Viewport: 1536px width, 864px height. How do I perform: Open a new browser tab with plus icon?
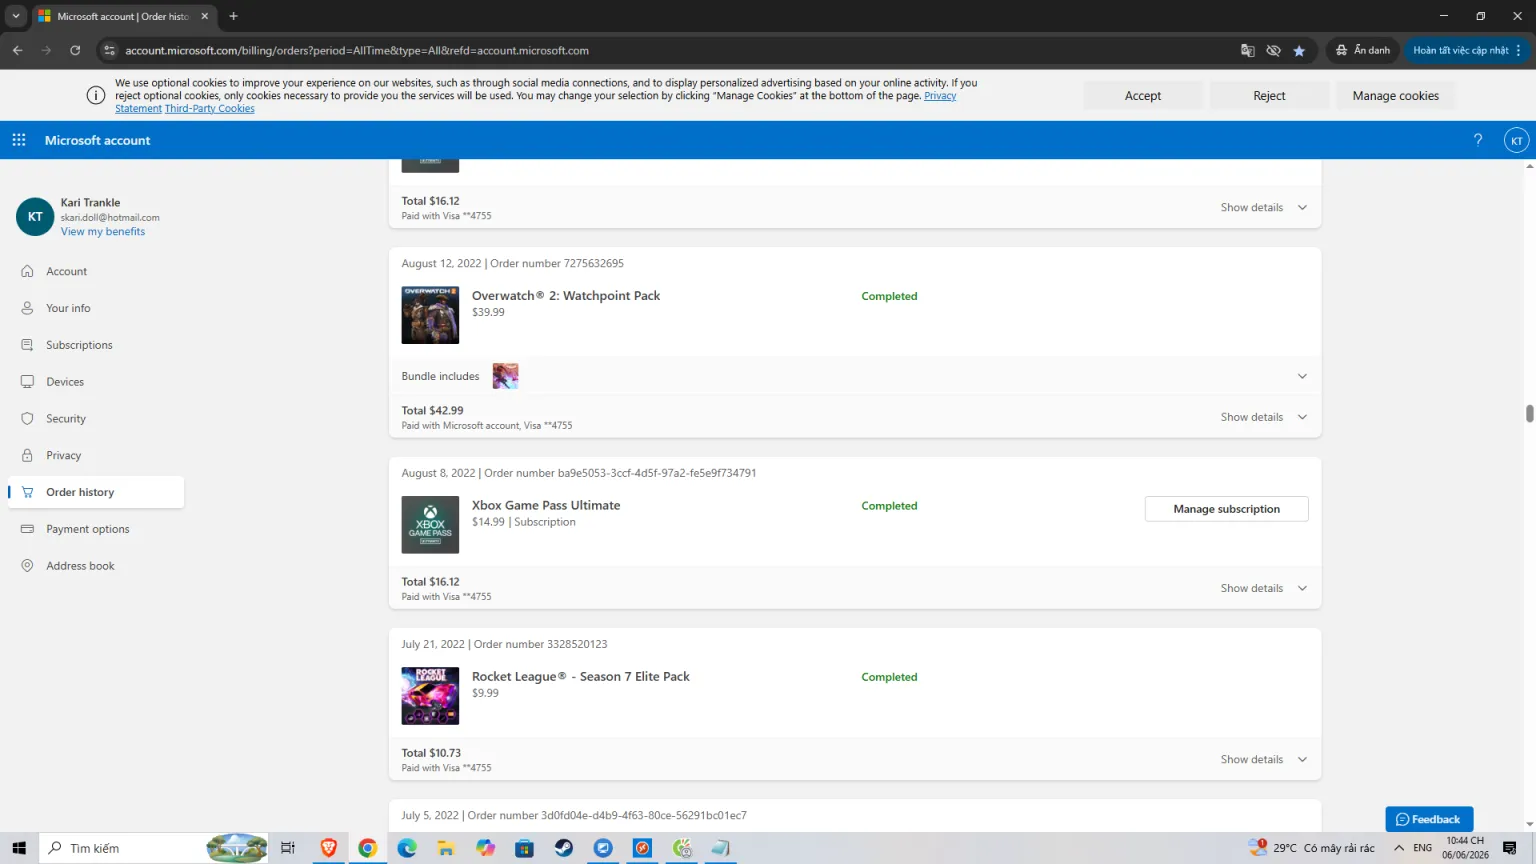(x=233, y=16)
